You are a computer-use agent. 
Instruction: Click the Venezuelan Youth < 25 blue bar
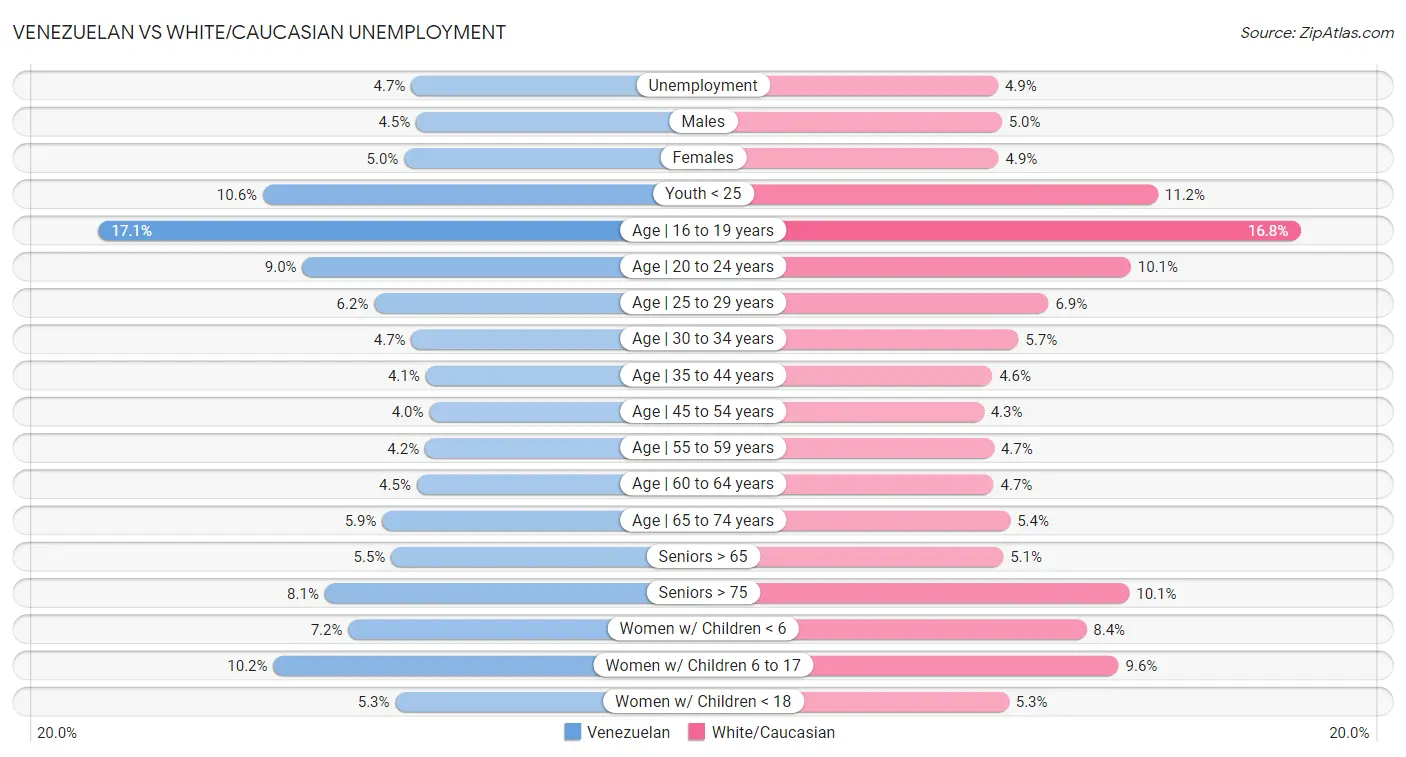[x=458, y=194]
